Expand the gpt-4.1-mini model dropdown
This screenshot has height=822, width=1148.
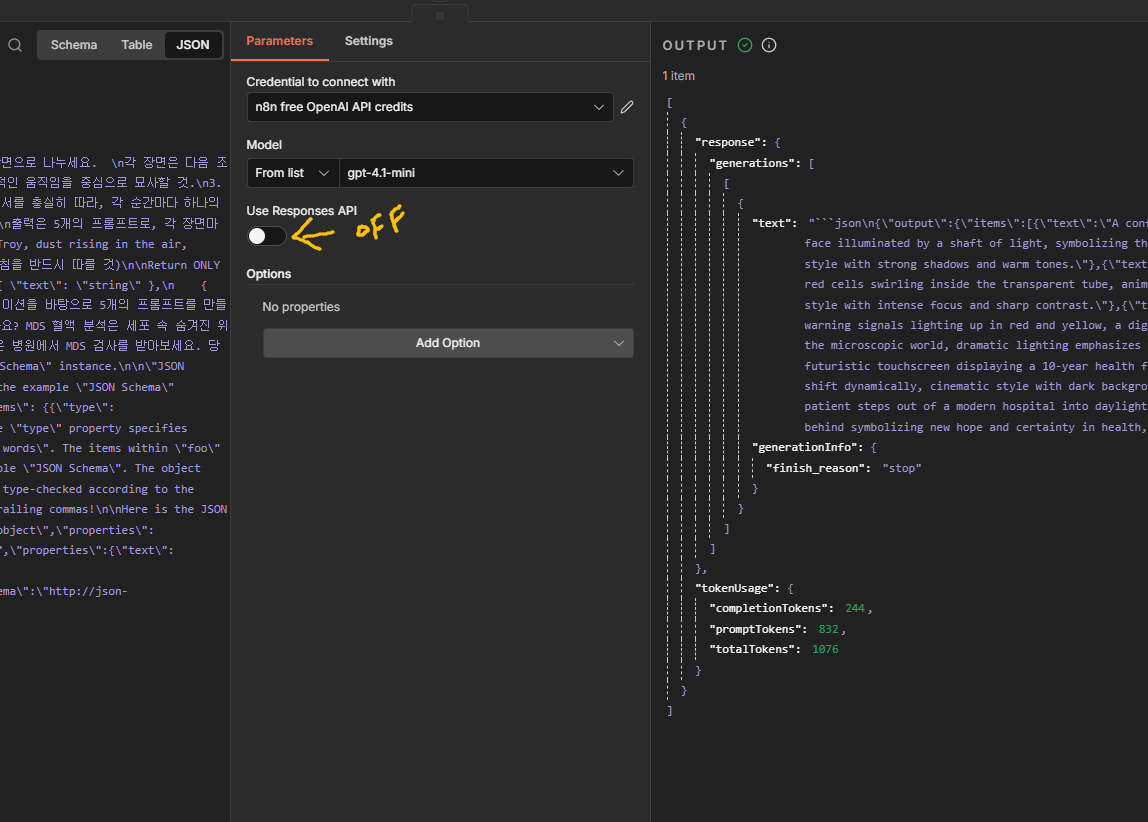pyautogui.click(x=486, y=173)
